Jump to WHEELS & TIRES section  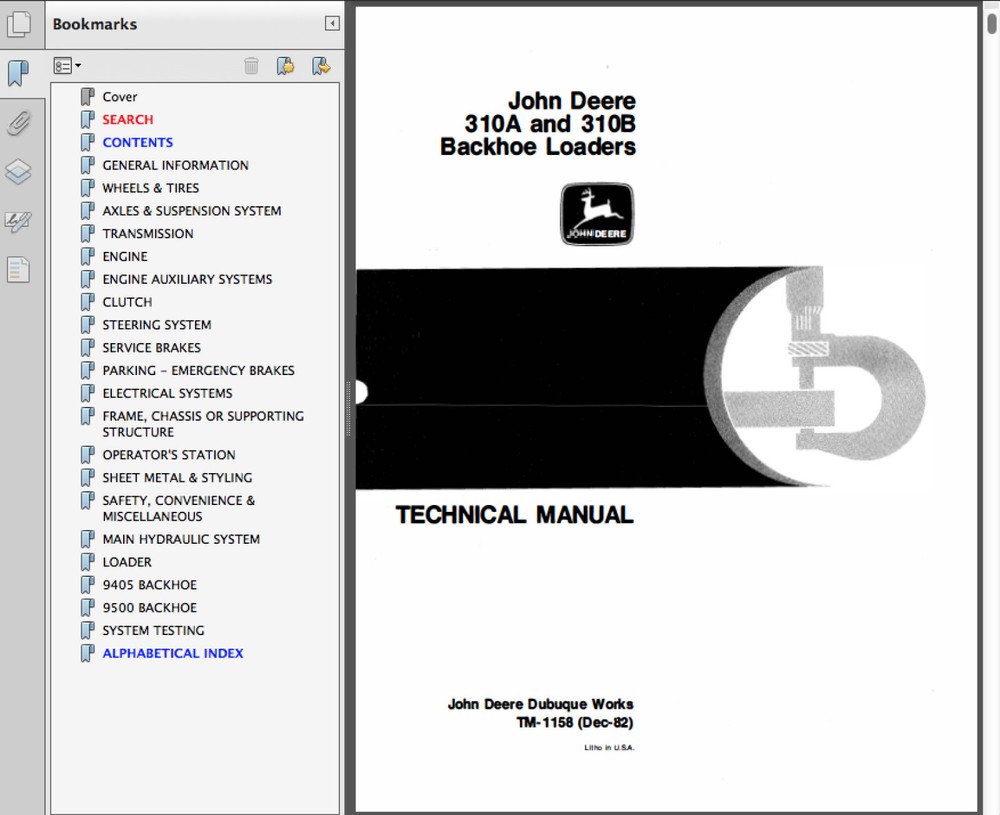click(151, 188)
